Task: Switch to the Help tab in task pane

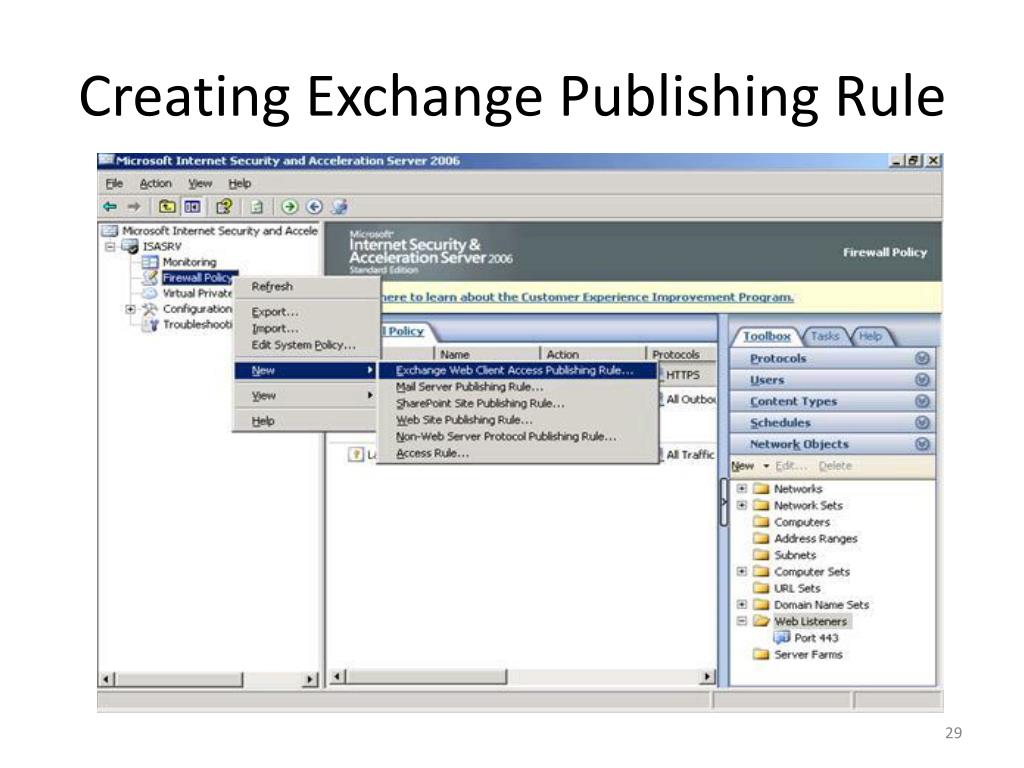Action: pos(870,336)
